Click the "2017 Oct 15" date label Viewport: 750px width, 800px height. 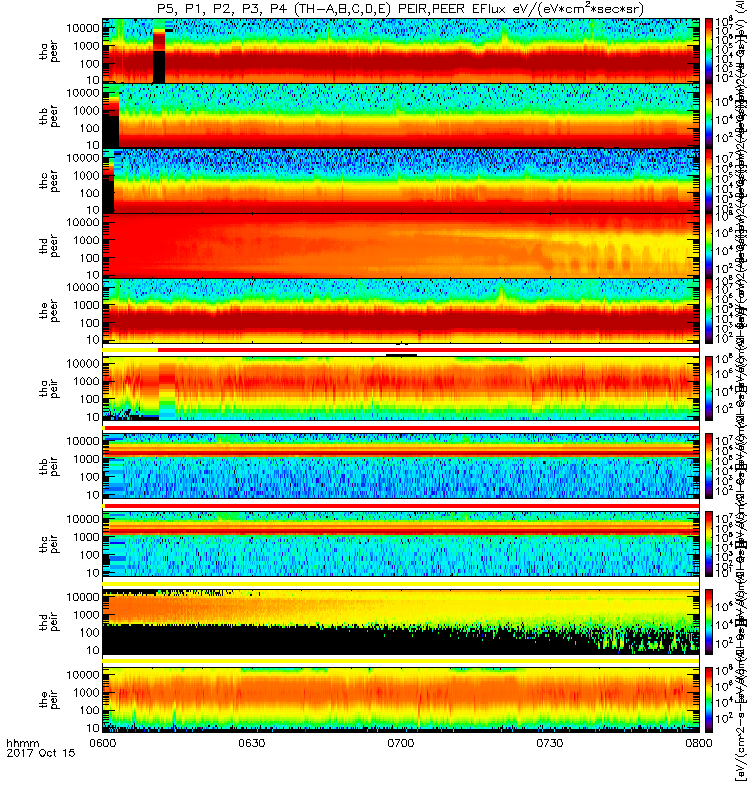(x=41, y=753)
